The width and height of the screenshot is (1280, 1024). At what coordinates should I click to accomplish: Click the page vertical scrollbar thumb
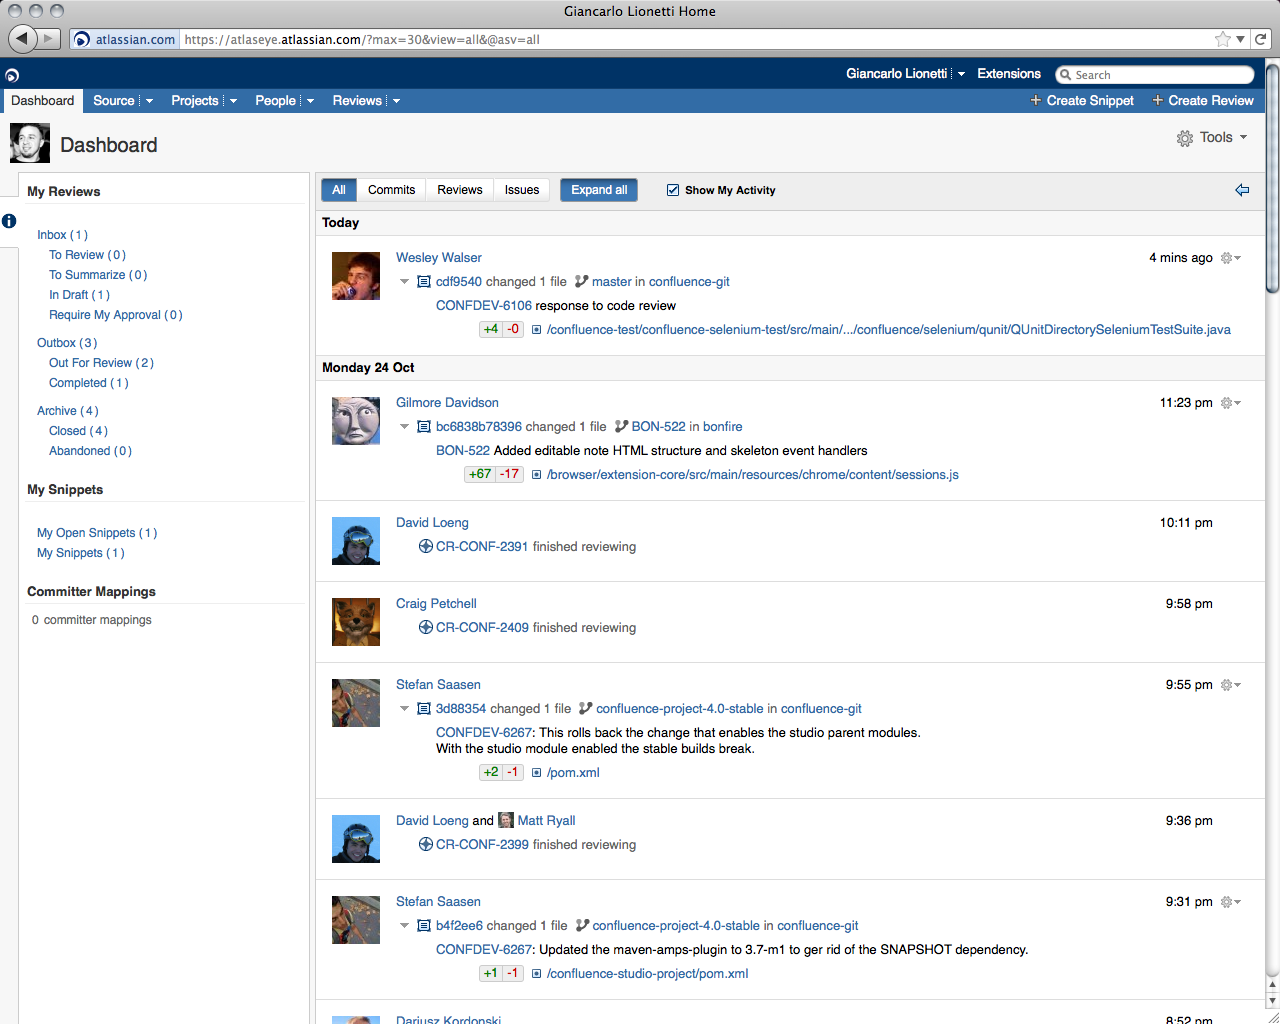coord(1272,180)
